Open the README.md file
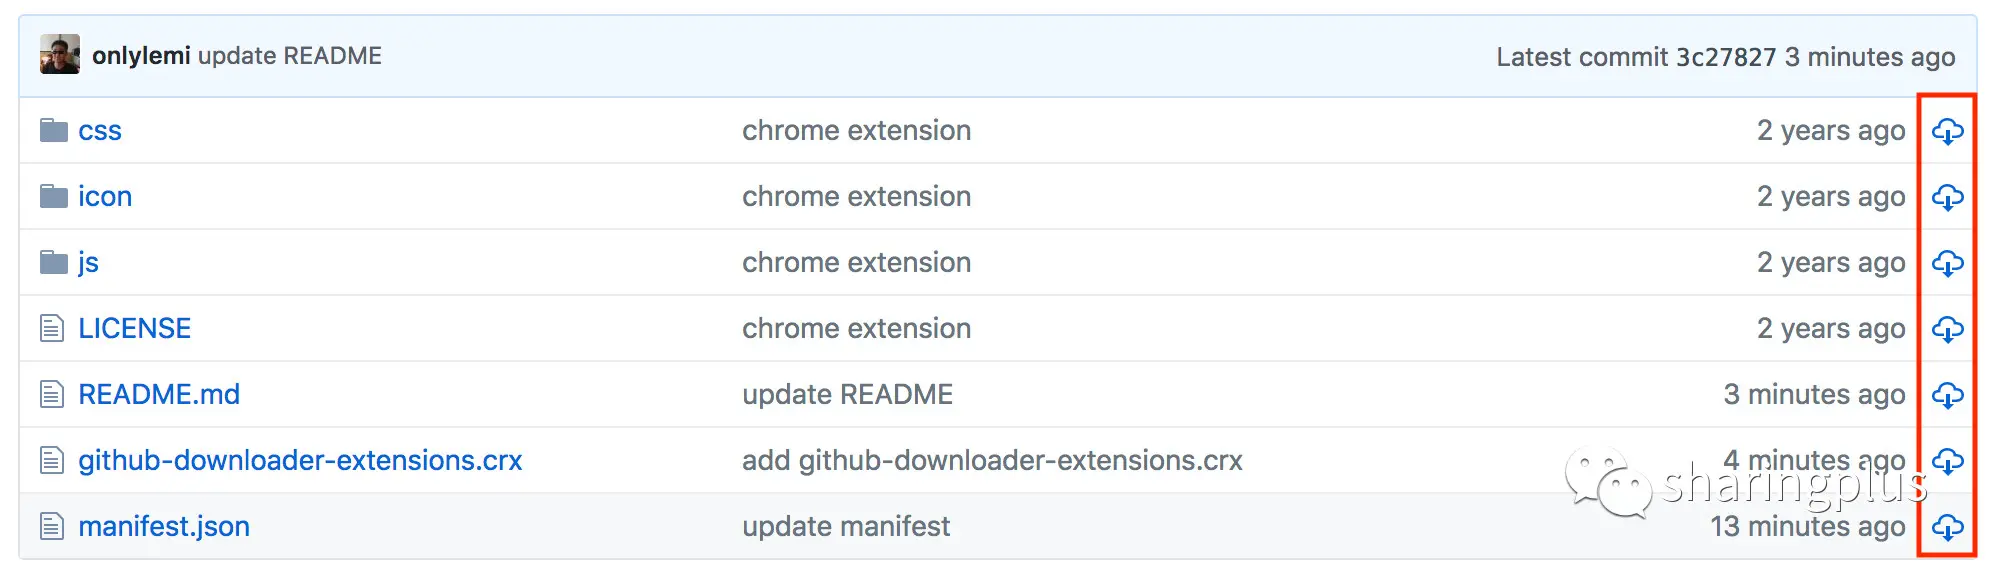This screenshot has width=1994, height=578. [159, 395]
